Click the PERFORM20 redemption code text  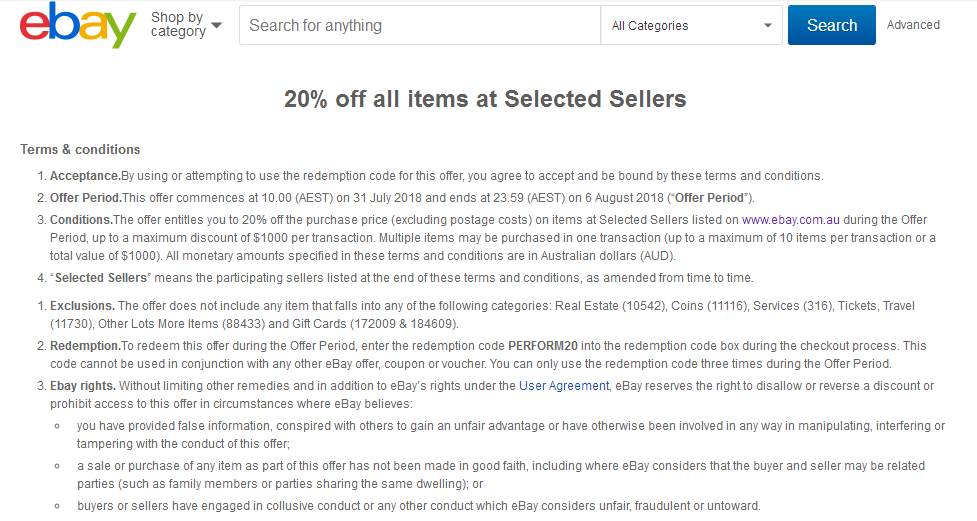(543, 346)
